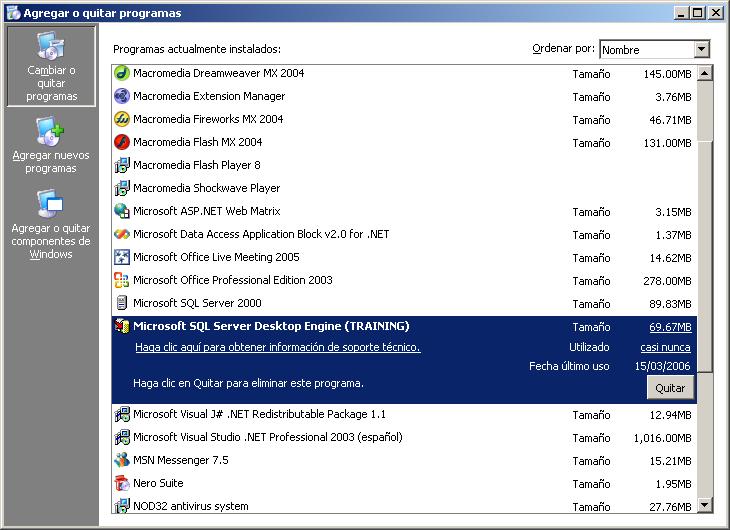The height and width of the screenshot is (530, 730).
Task: Close the Agregar o quitar programas window
Action: point(716,13)
